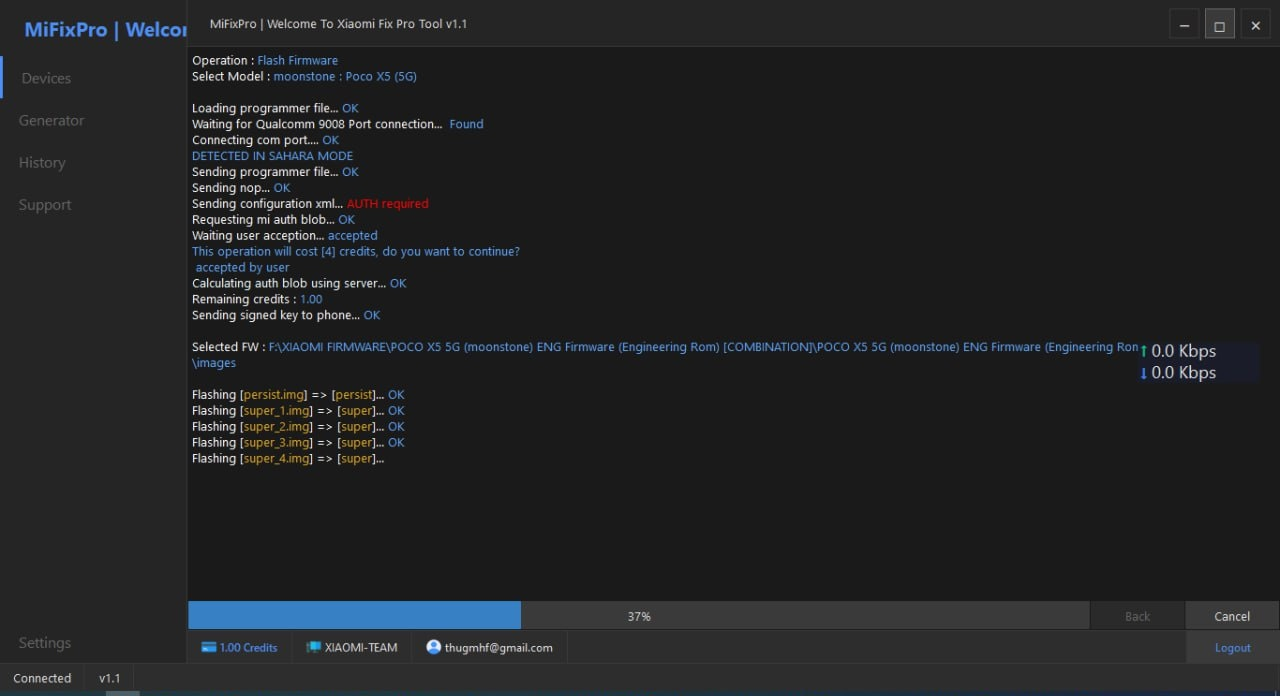
Task: Click the Connected status indicator
Action: click(x=42, y=678)
